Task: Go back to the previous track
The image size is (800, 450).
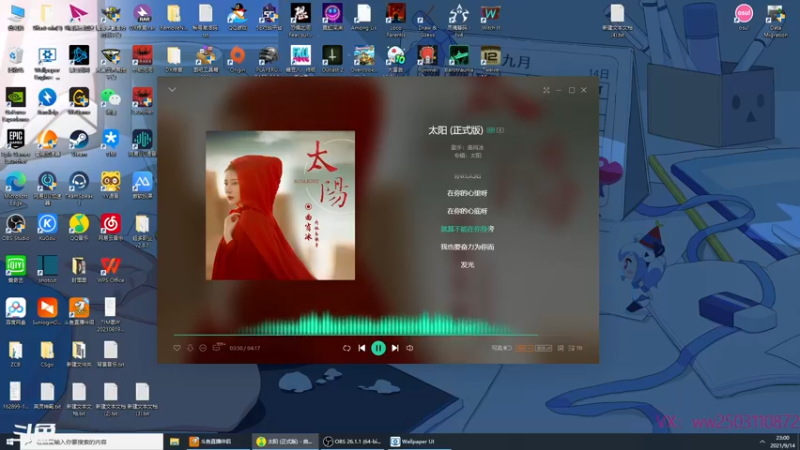Action: (x=362, y=348)
